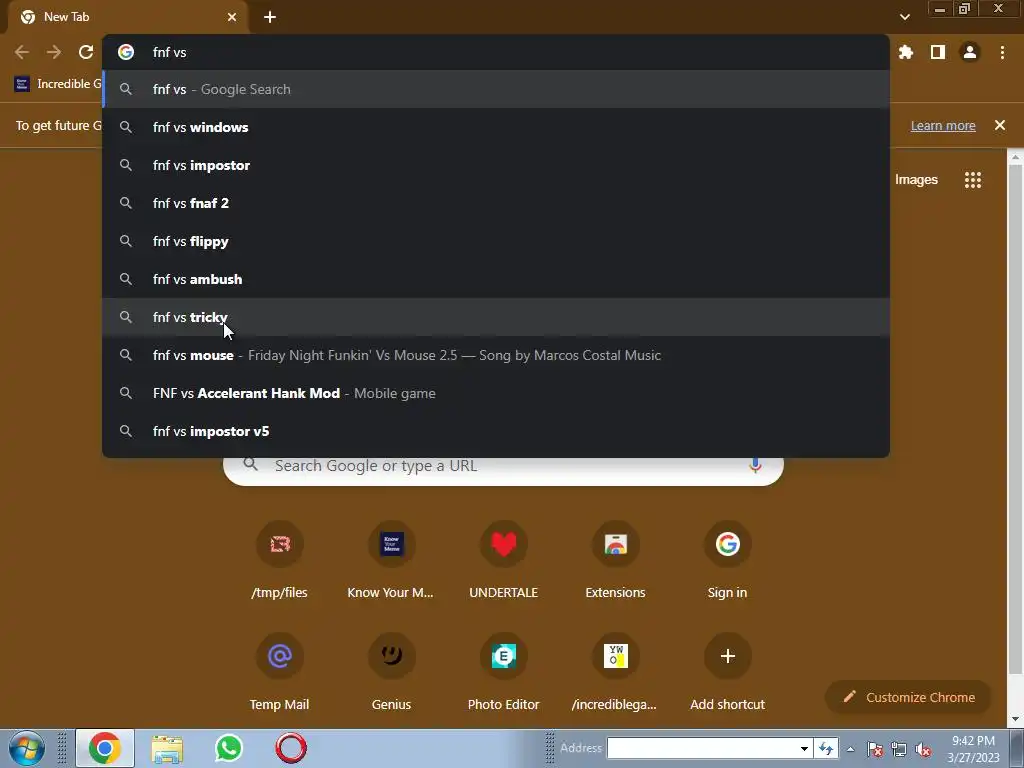This screenshot has height=768, width=1024.
Task: Choose the "fnf vs mouse" song suggestion
Action: (496, 355)
